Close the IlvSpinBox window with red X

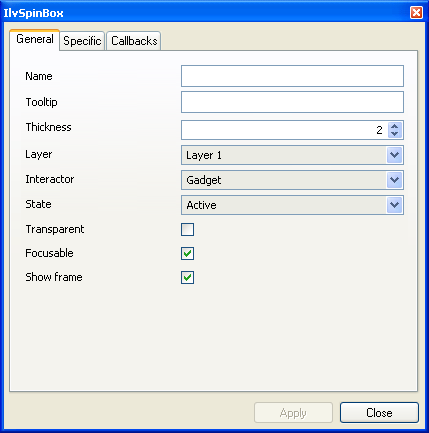pos(416,13)
